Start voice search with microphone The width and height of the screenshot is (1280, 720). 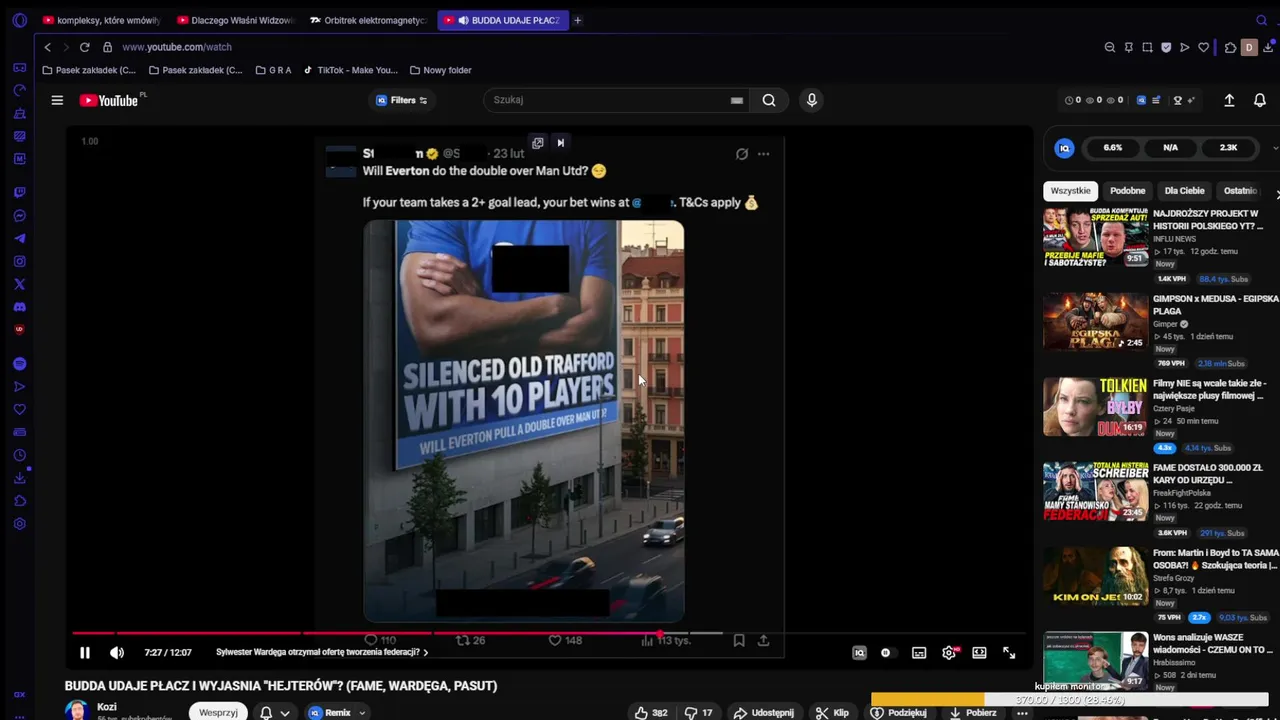point(812,100)
